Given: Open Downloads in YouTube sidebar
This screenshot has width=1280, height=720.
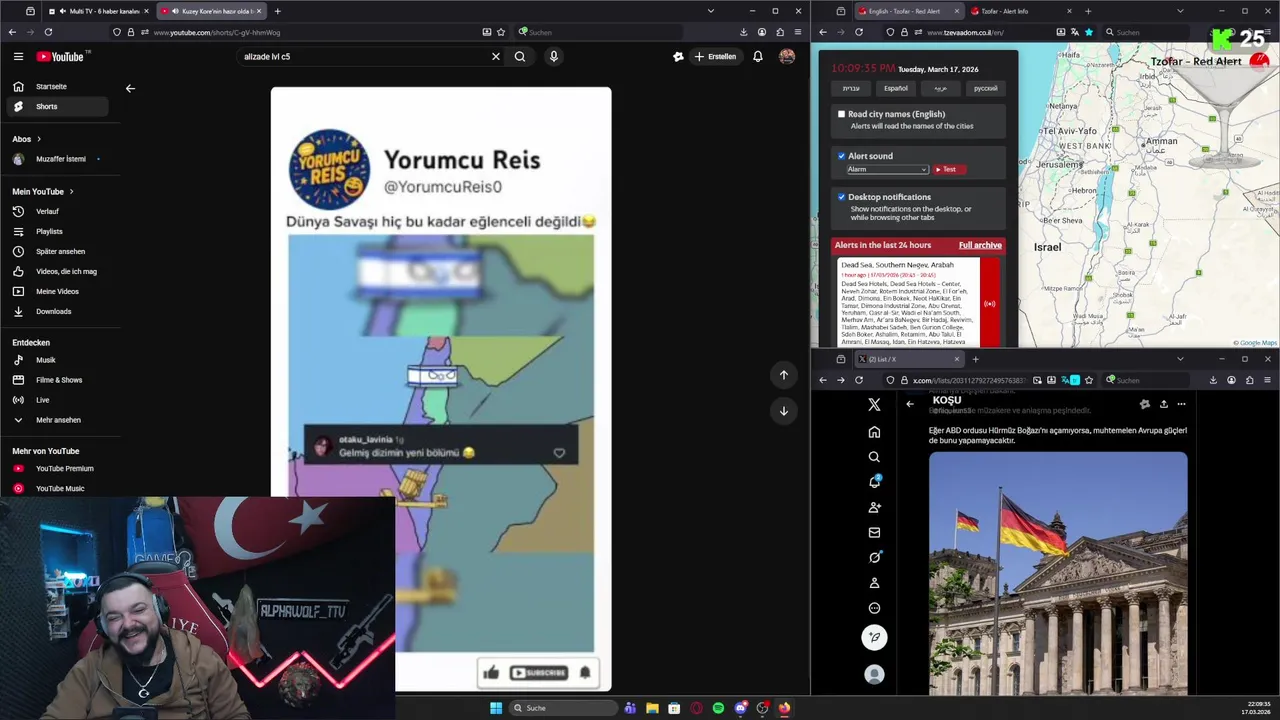Looking at the screenshot, I should 58,311.
